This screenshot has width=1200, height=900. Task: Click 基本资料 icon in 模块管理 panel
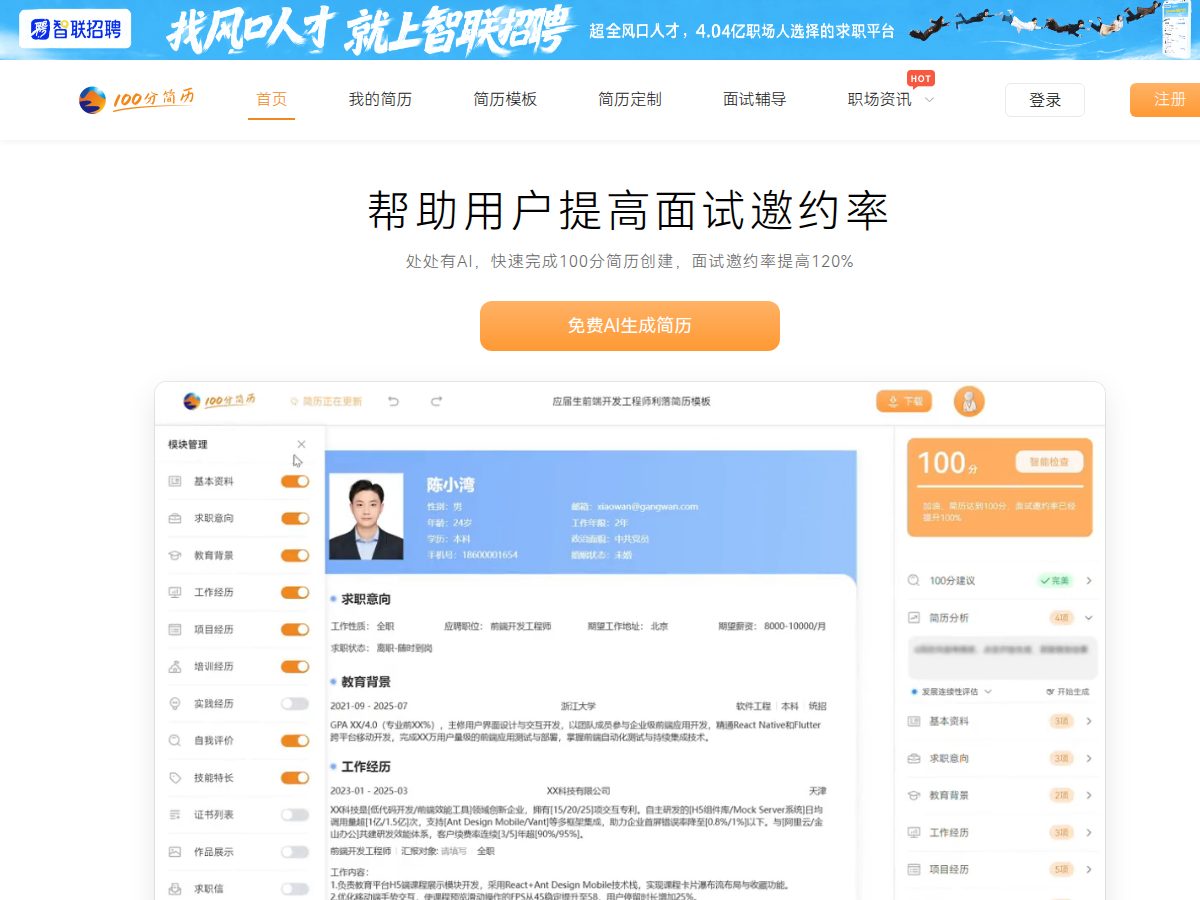(x=175, y=481)
